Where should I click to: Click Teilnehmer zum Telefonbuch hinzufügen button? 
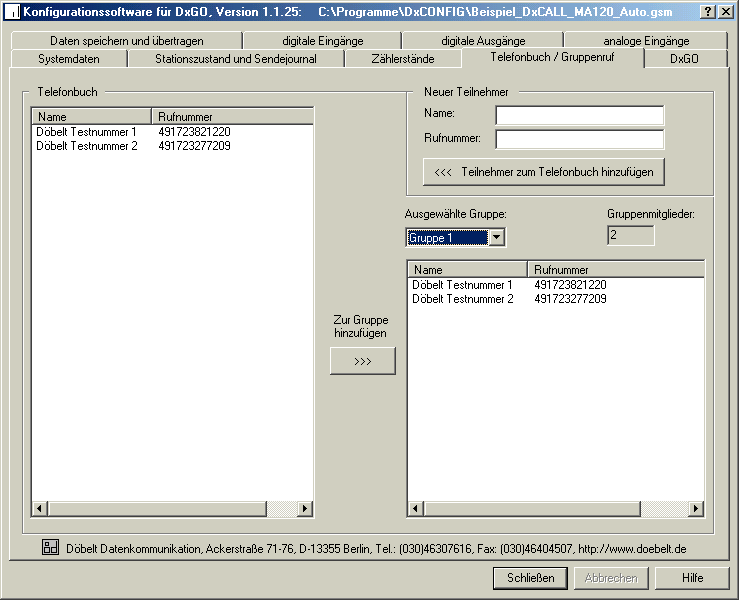(544, 172)
